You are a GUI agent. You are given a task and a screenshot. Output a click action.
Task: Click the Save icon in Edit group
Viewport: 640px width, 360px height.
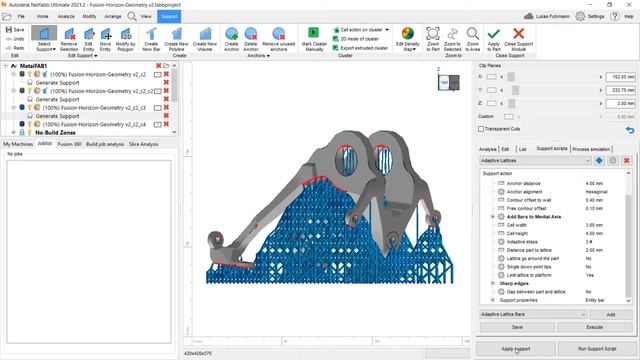(x=9, y=30)
